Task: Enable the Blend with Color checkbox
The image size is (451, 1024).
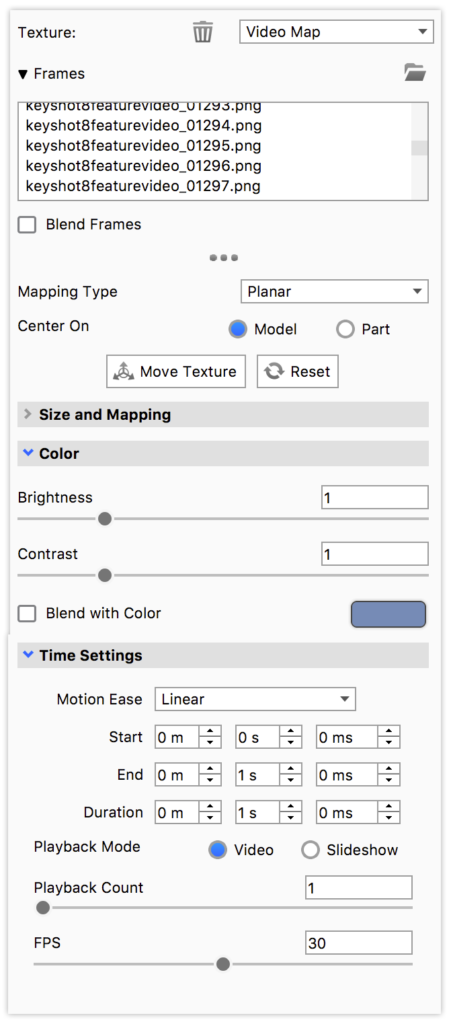Action: tap(27, 614)
